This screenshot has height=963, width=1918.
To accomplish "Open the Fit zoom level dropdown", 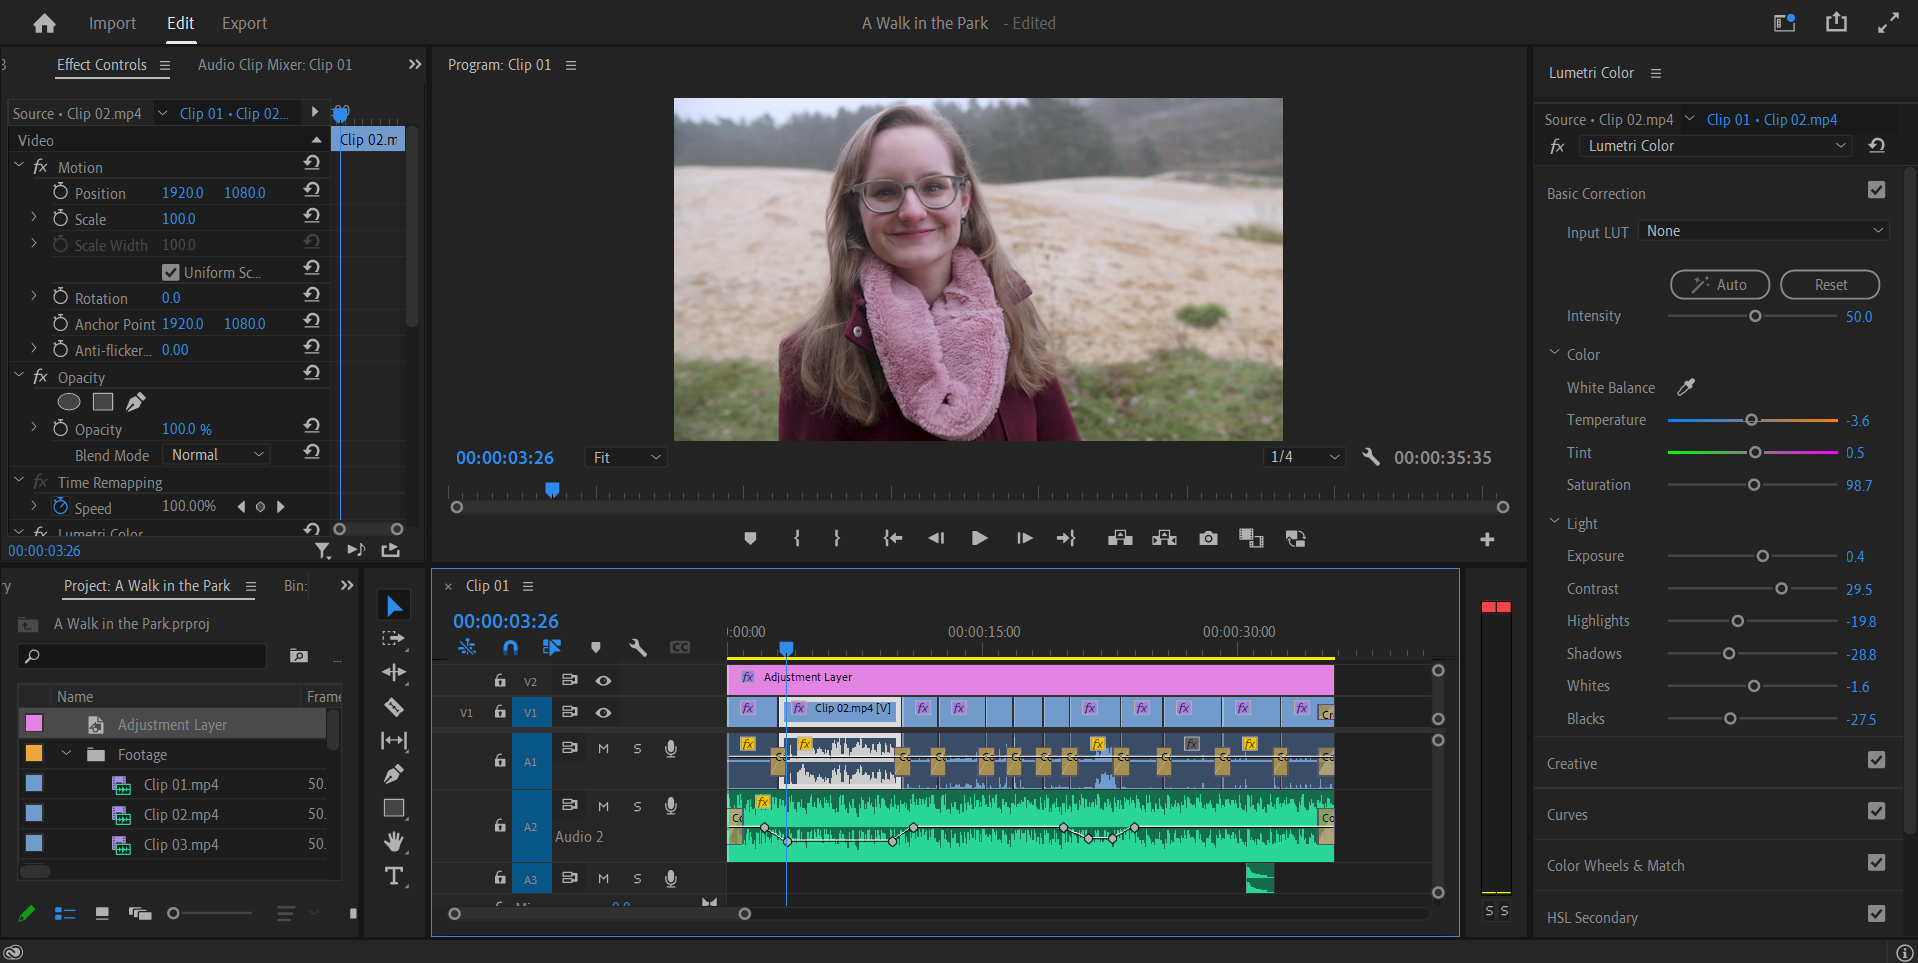I will point(626,457).
